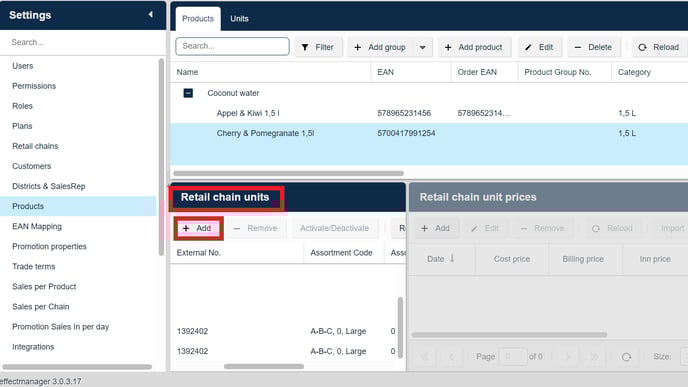
Task: Click the settings sidebar vertical scrollbar
Action: click(x=161, y=157)
